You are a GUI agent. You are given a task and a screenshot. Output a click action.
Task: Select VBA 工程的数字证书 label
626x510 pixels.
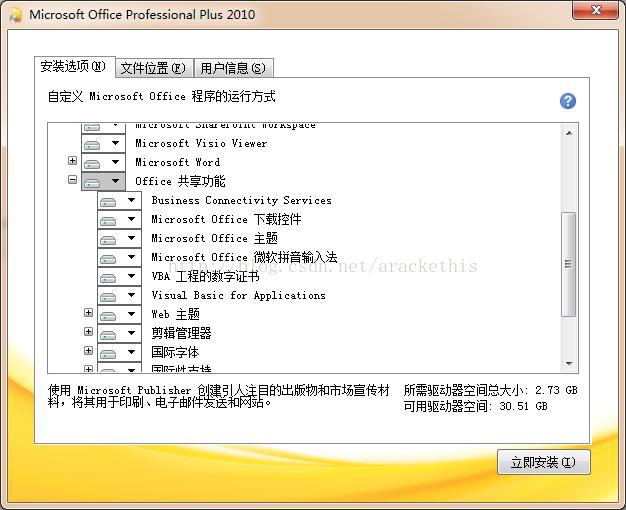tap(206, 276)
